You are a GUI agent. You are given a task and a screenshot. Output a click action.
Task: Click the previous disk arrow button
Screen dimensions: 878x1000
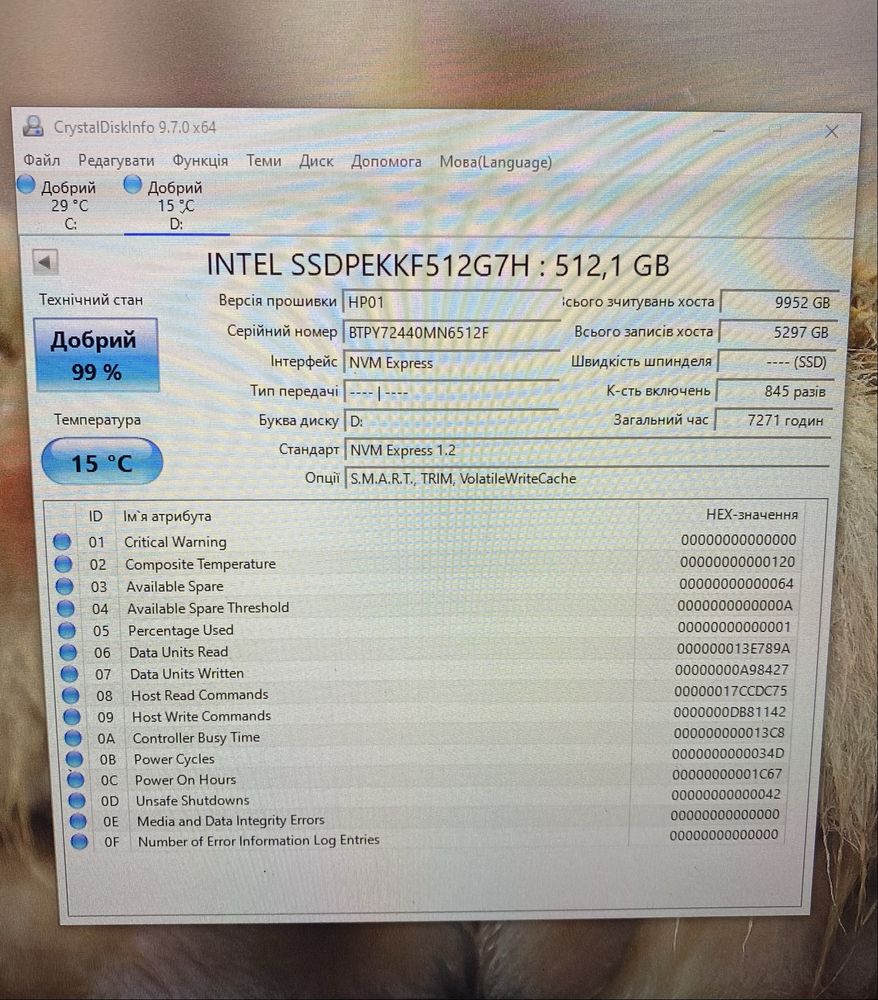(45, 261)
